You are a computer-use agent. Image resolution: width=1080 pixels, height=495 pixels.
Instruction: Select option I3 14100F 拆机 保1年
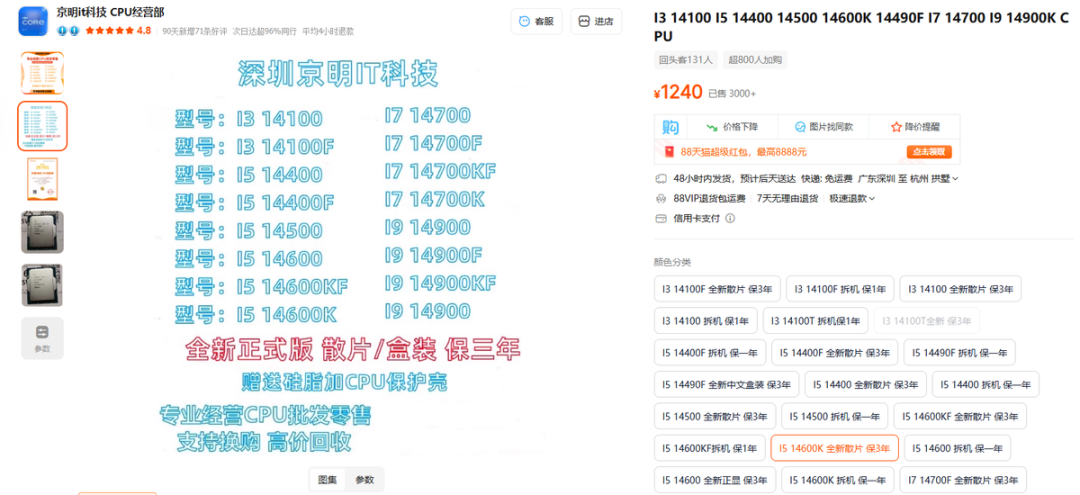tap(840, 289)
